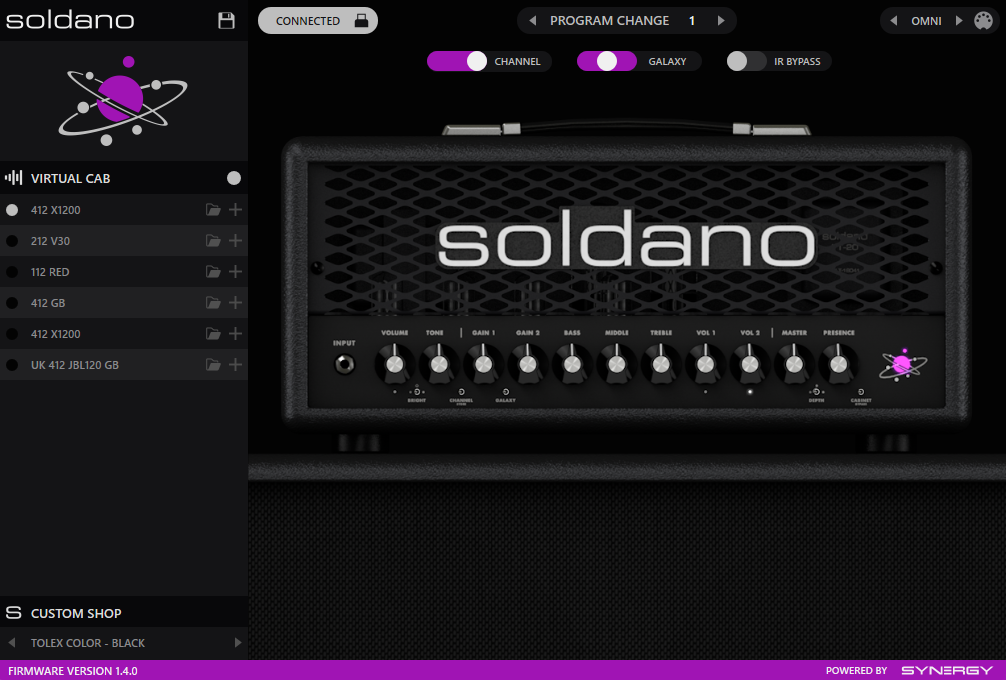This screenshot has height=680, width=1006.
Task: Click the save preset disk icon
Action: 226,20
